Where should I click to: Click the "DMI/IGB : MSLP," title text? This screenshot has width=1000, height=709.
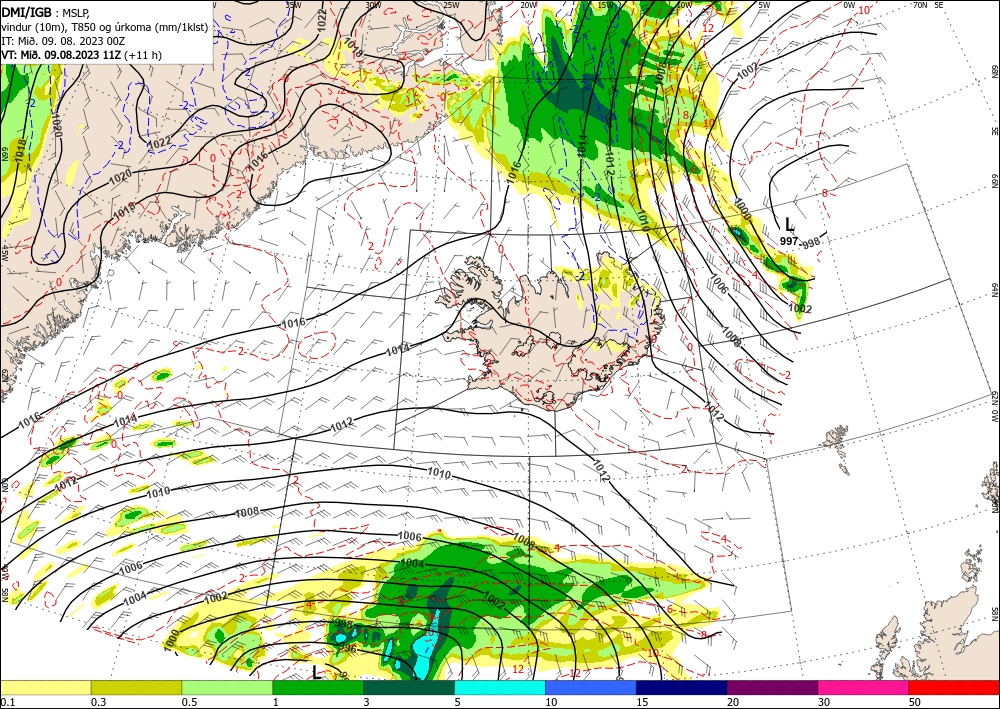coord(46,12)
